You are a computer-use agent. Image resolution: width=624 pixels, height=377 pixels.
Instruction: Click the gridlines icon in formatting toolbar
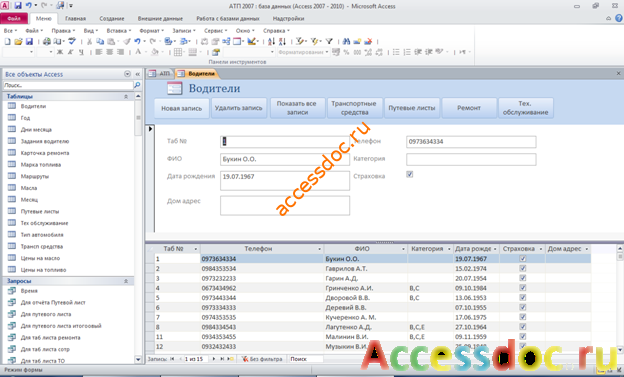coord(178,52)
